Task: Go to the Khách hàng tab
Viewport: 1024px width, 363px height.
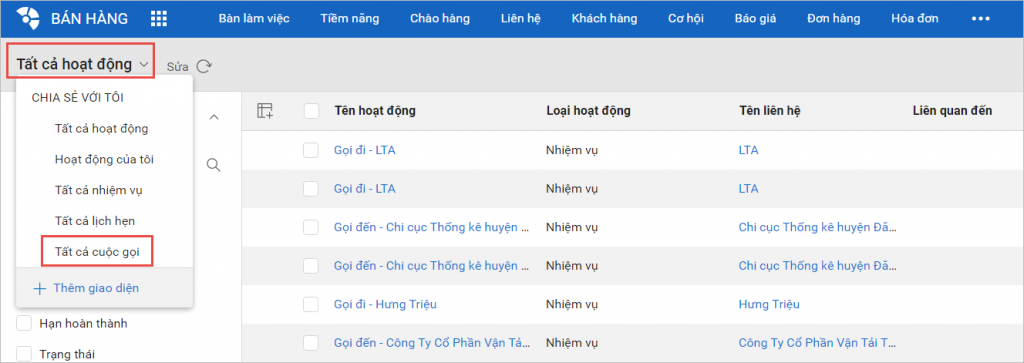Action: coord(604,18)
